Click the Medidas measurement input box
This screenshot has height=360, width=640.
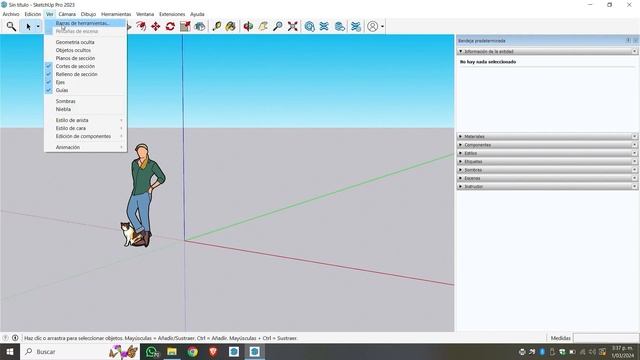click(x=605, y=338)
